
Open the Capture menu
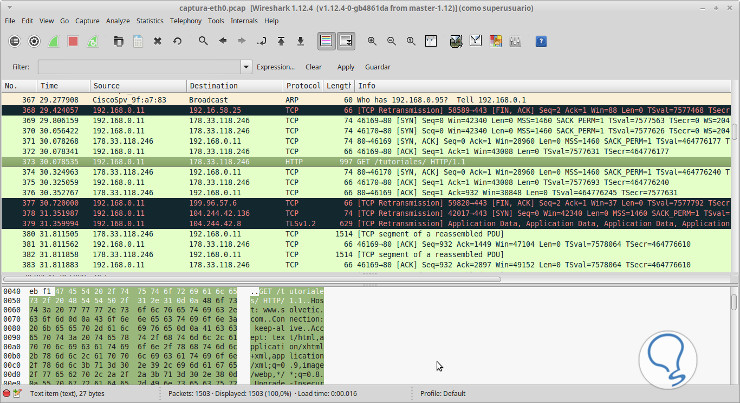coord(87,21)
